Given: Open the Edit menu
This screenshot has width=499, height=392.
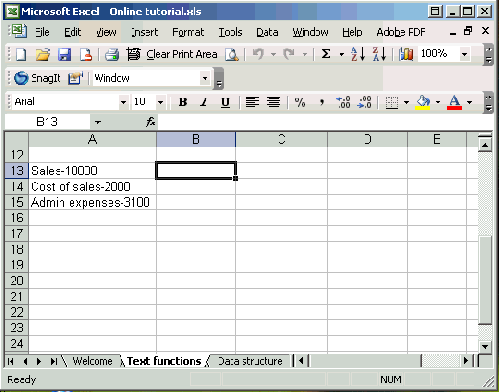Looking at the screenshot, I should (72, 32).
